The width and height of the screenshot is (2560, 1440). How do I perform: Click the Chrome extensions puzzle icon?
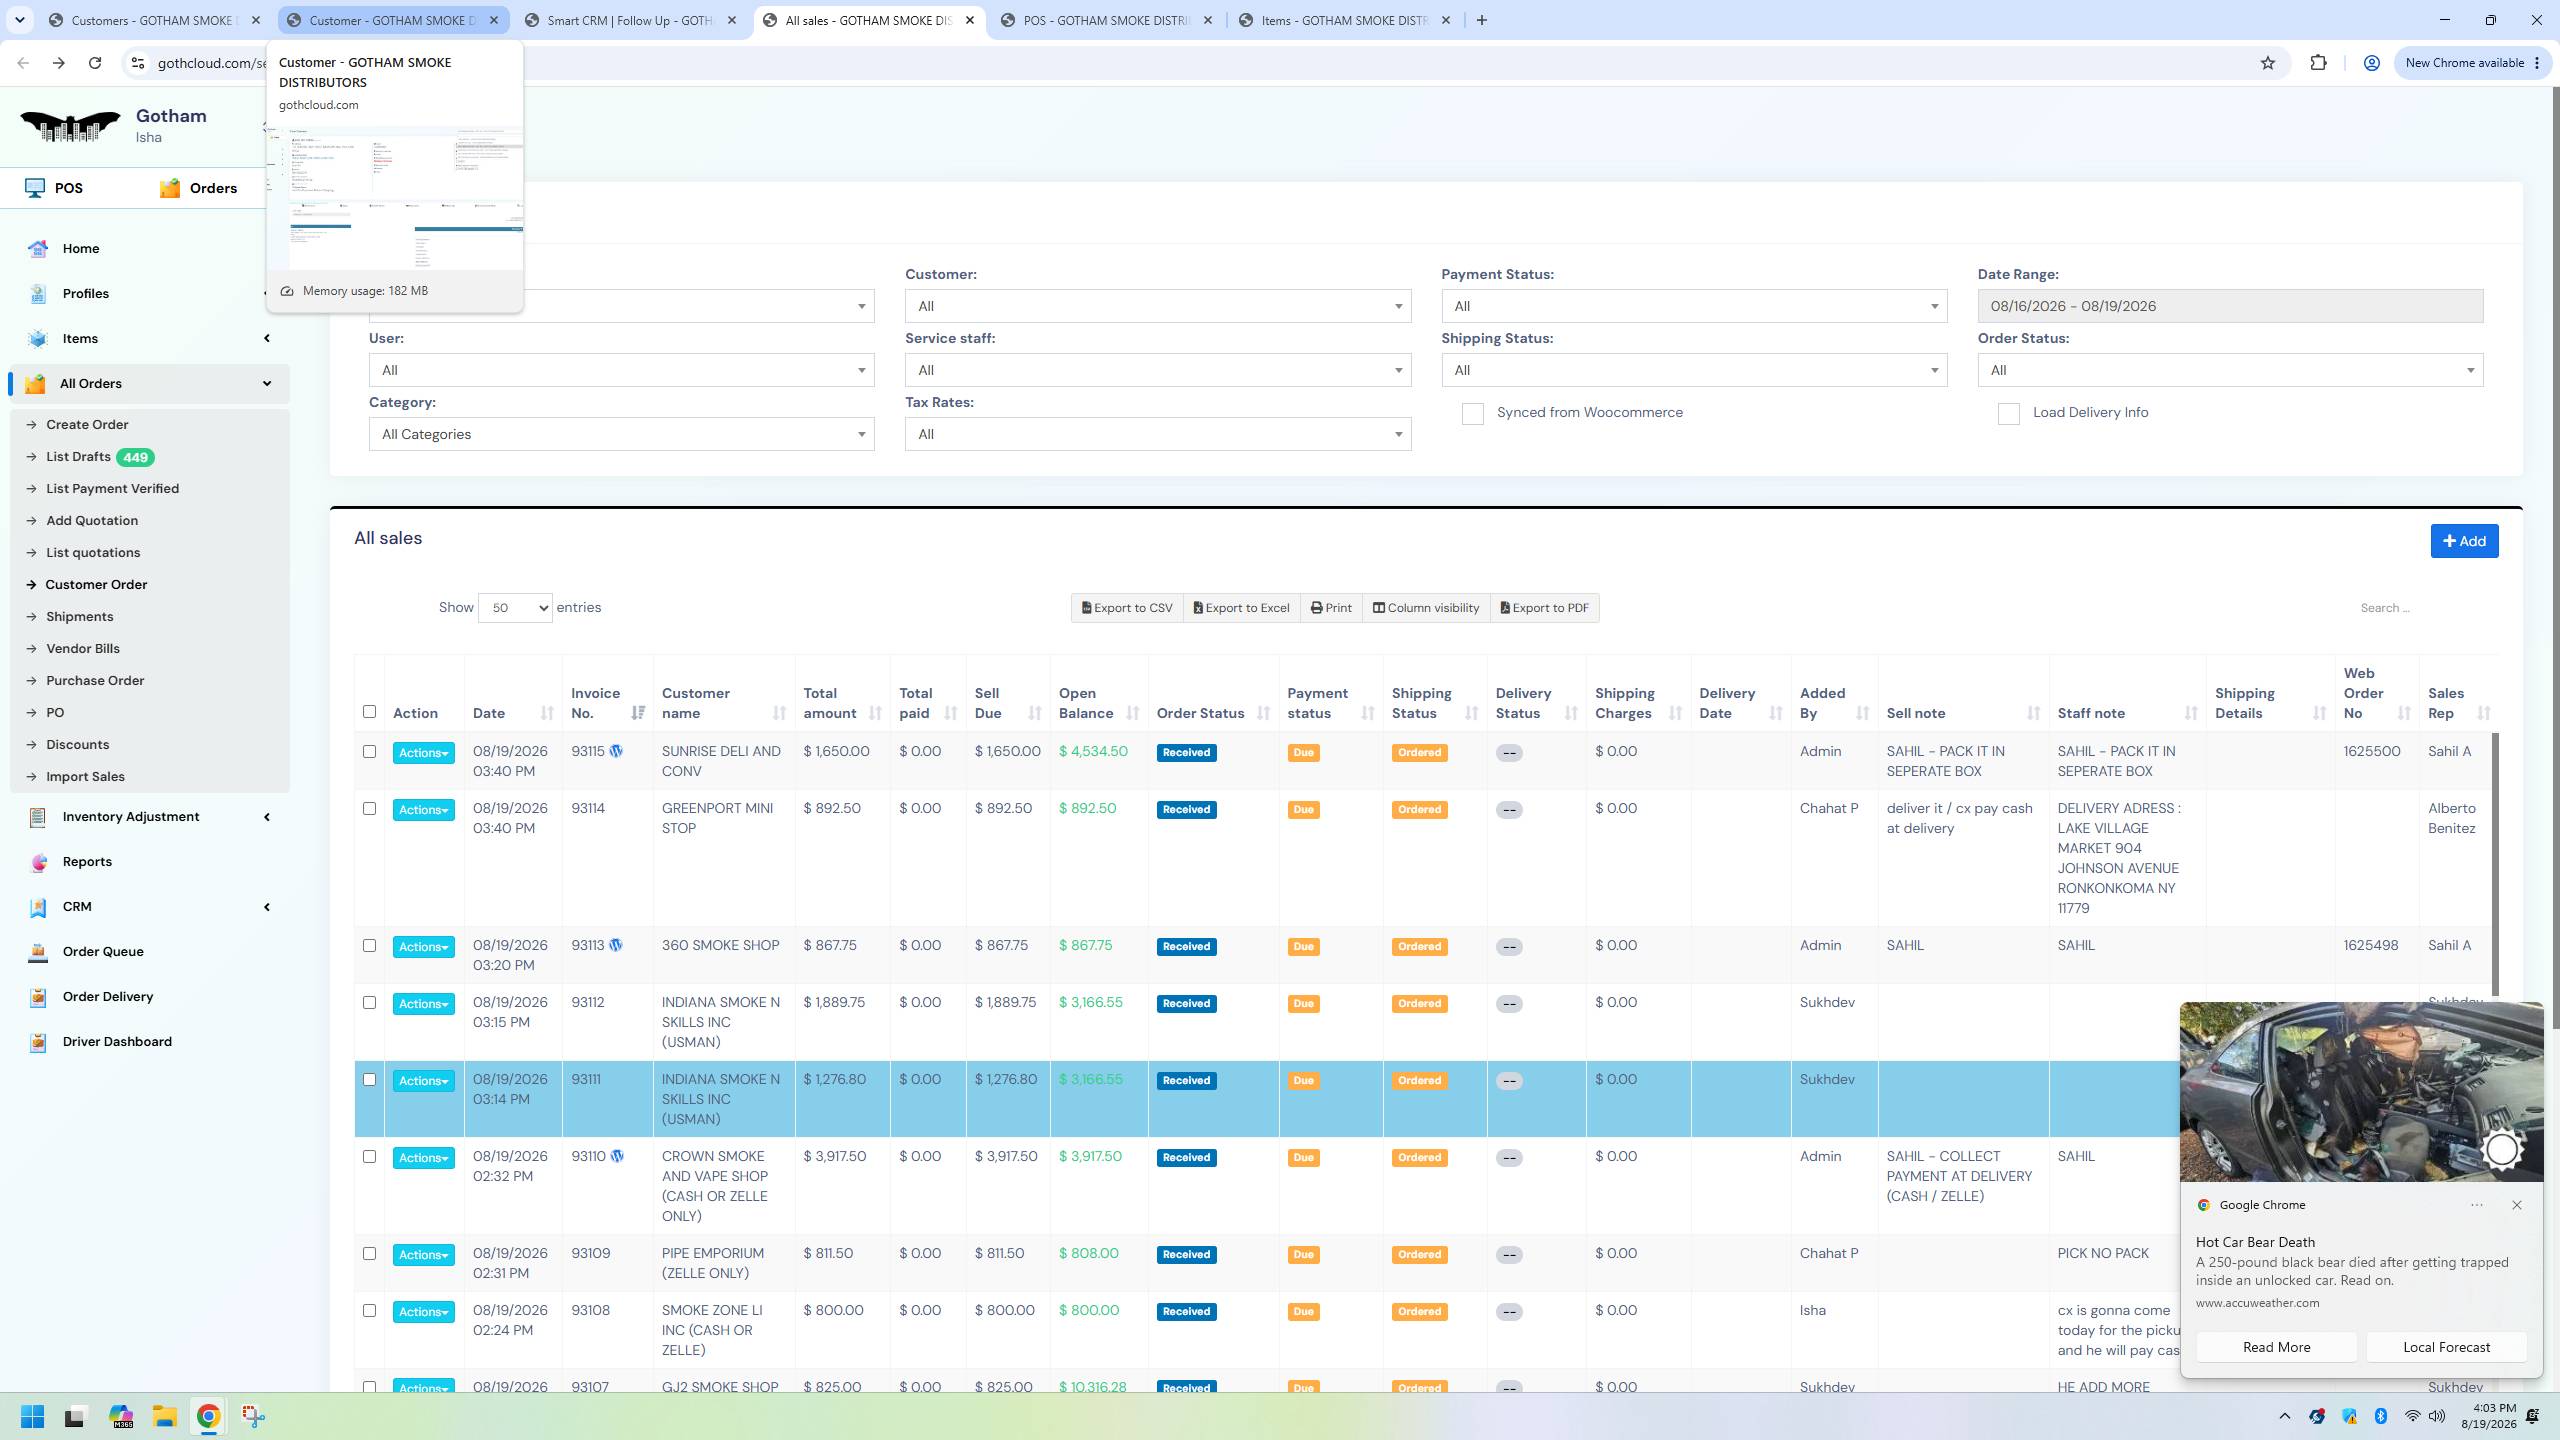2318,63
